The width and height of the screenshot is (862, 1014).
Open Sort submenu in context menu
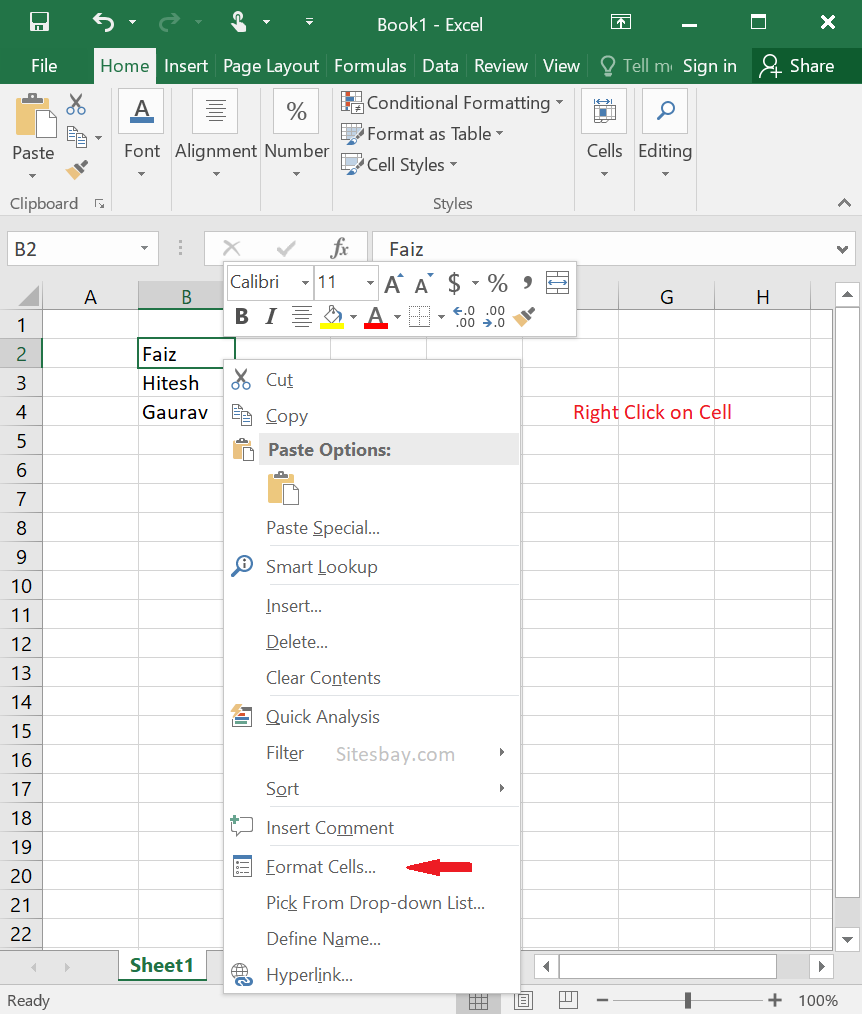372,789
